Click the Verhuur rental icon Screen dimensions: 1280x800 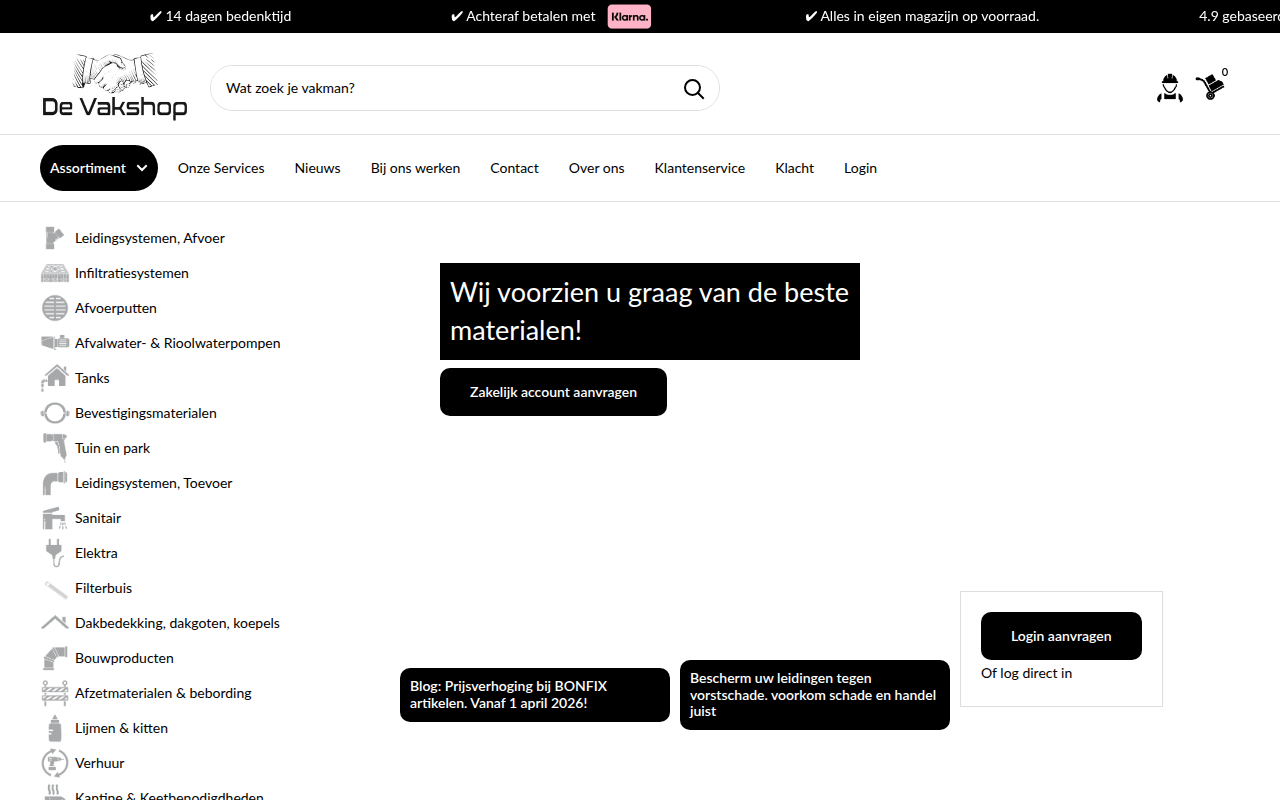(x=55, y=763)
